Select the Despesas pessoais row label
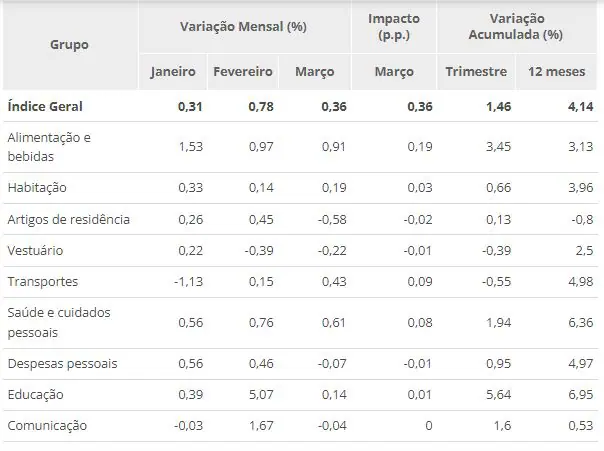Image resolution: width=604 pixels, height=451 pixels. coord(62,364)
